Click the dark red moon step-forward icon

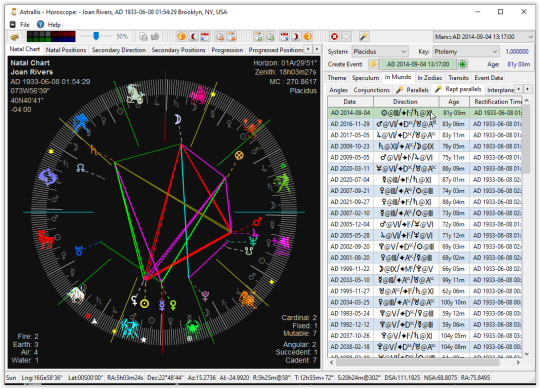click(296, 37)
